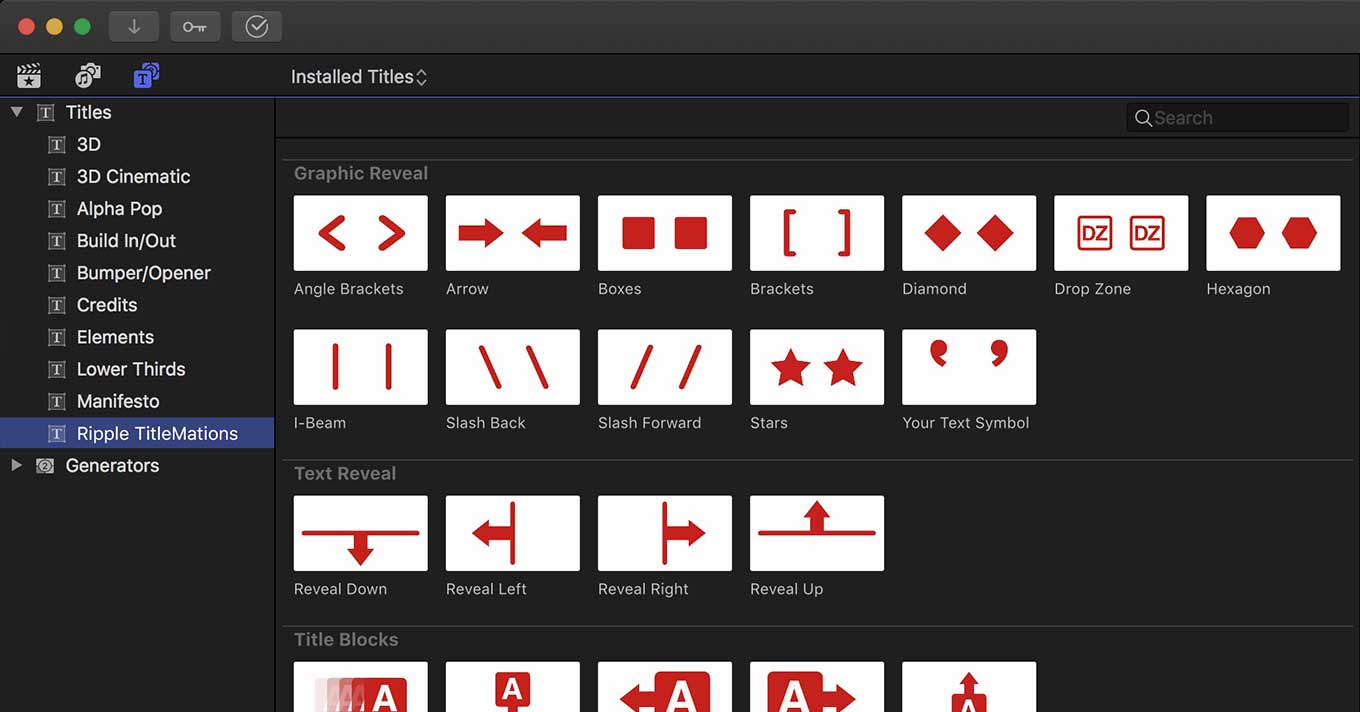
Task: Select the Lower Thirds category
Action: (x=131, y=369)
